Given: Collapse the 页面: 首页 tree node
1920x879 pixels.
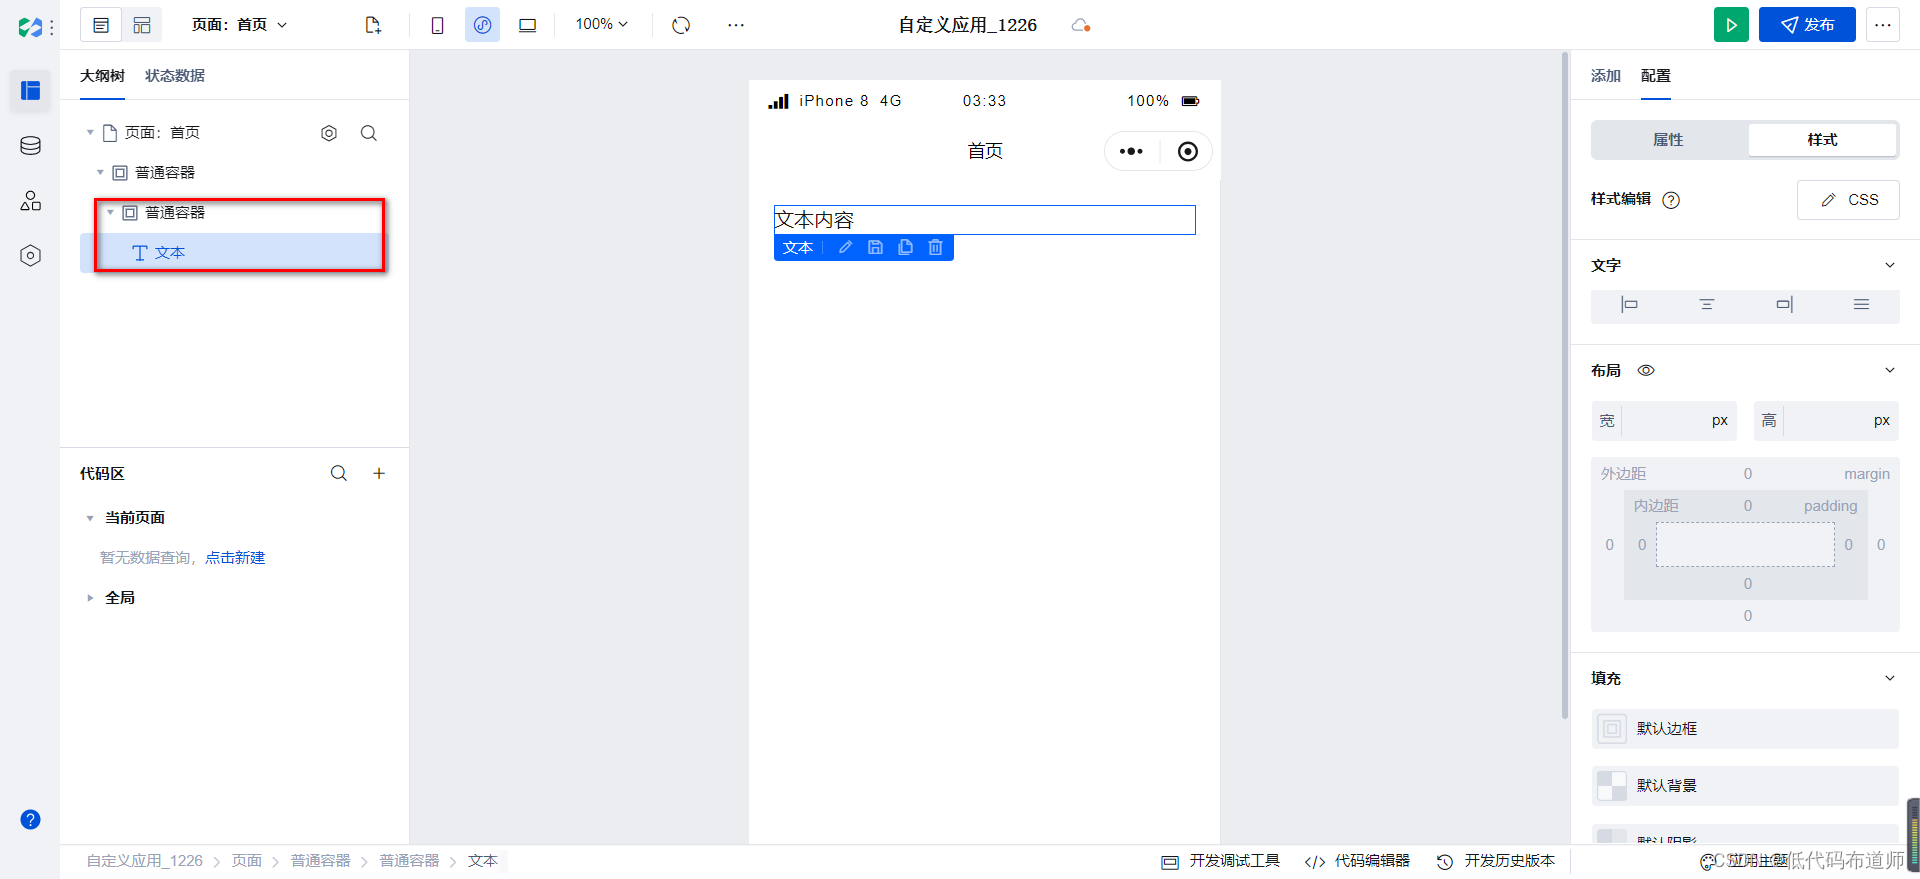Looking at the screenshot, I should pos(90,133).
